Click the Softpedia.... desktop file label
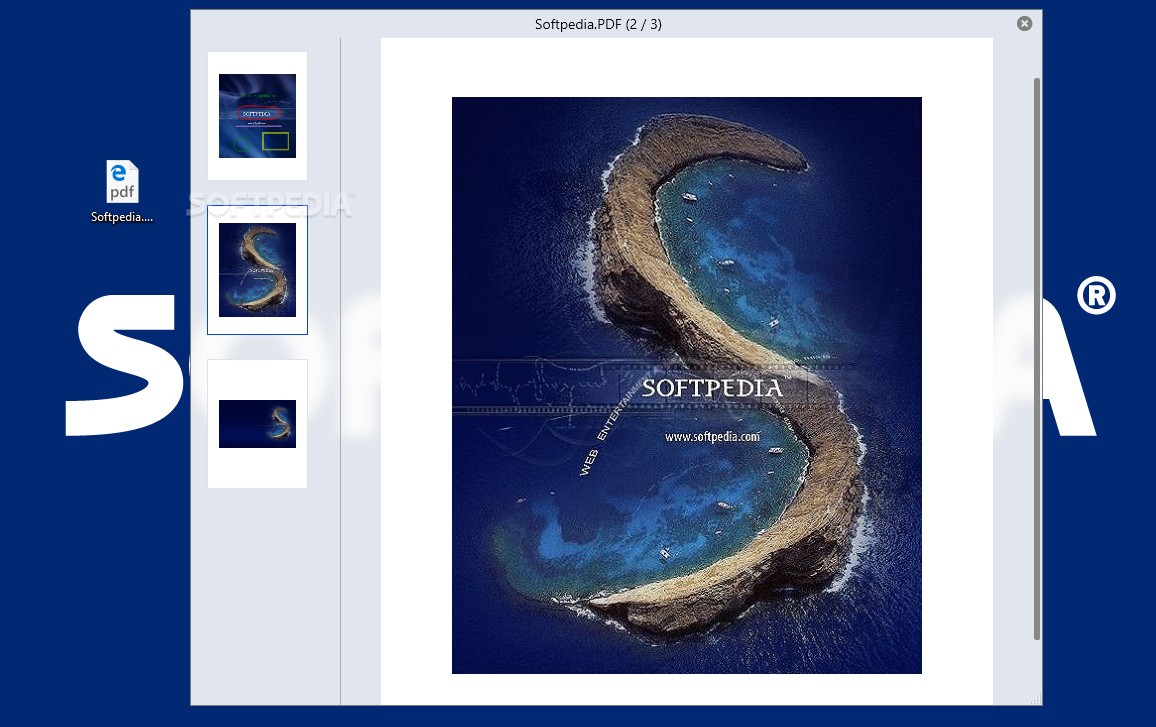This screenshot has height=727, width=1156. point(122,217)
